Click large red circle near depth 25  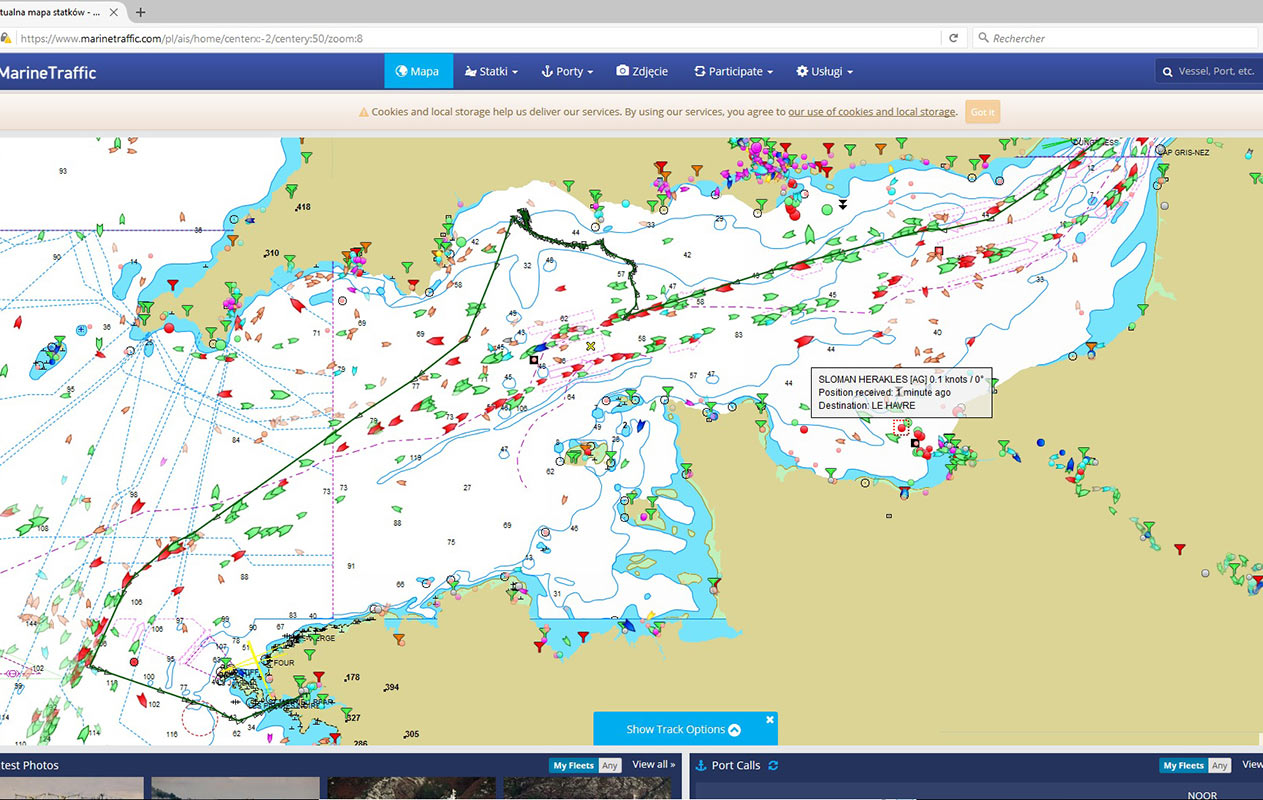tap(169, 327)
